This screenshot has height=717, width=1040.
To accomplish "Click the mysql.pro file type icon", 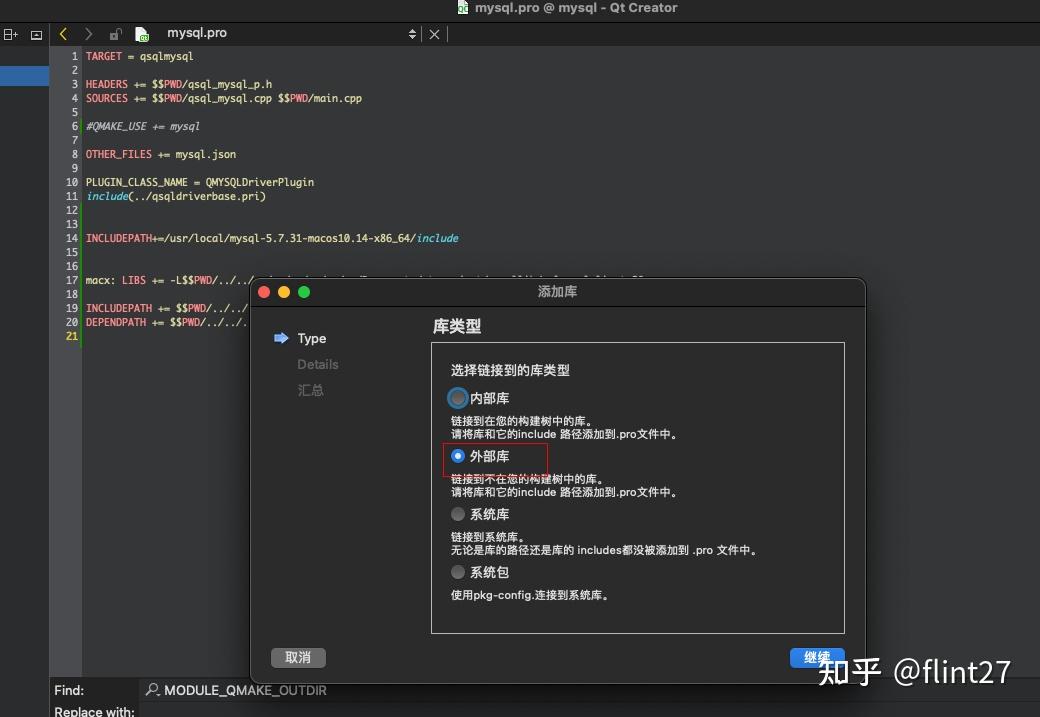I will [141, 34].
